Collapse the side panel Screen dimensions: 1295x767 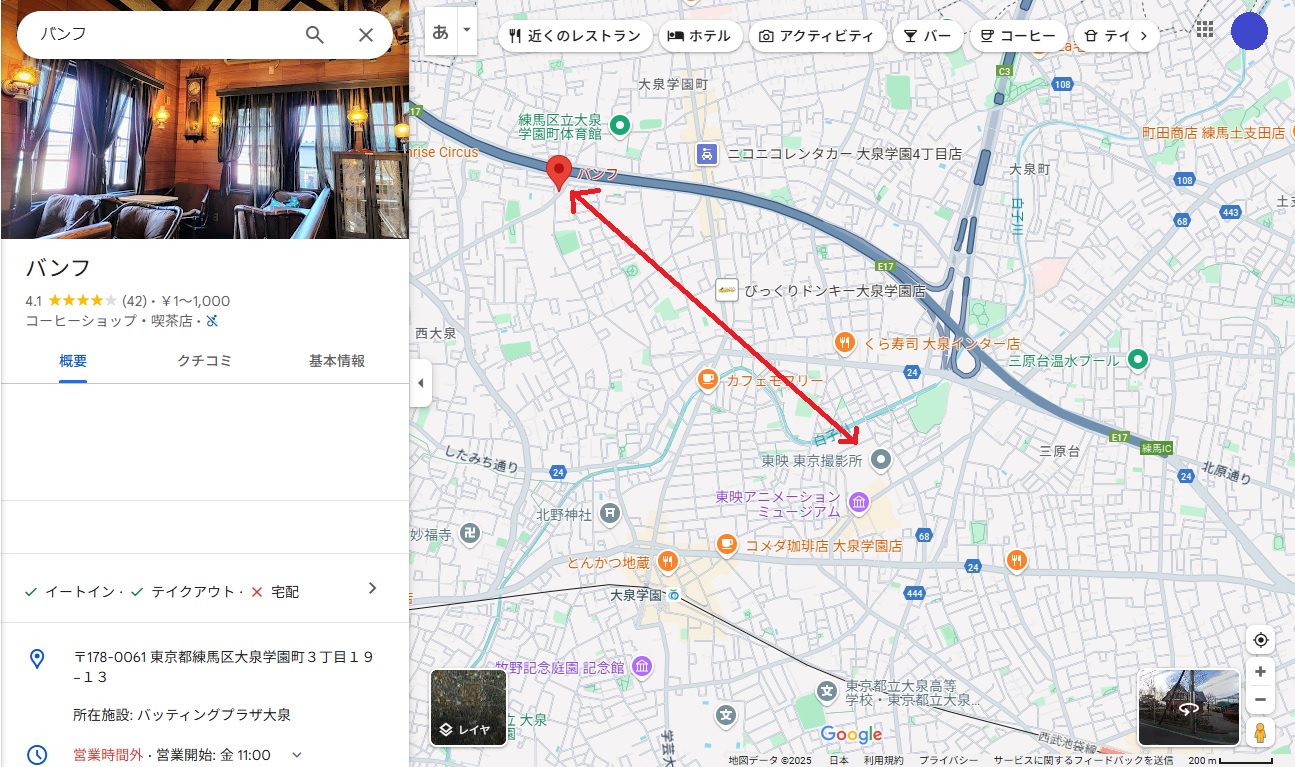[x=421, y=383]
